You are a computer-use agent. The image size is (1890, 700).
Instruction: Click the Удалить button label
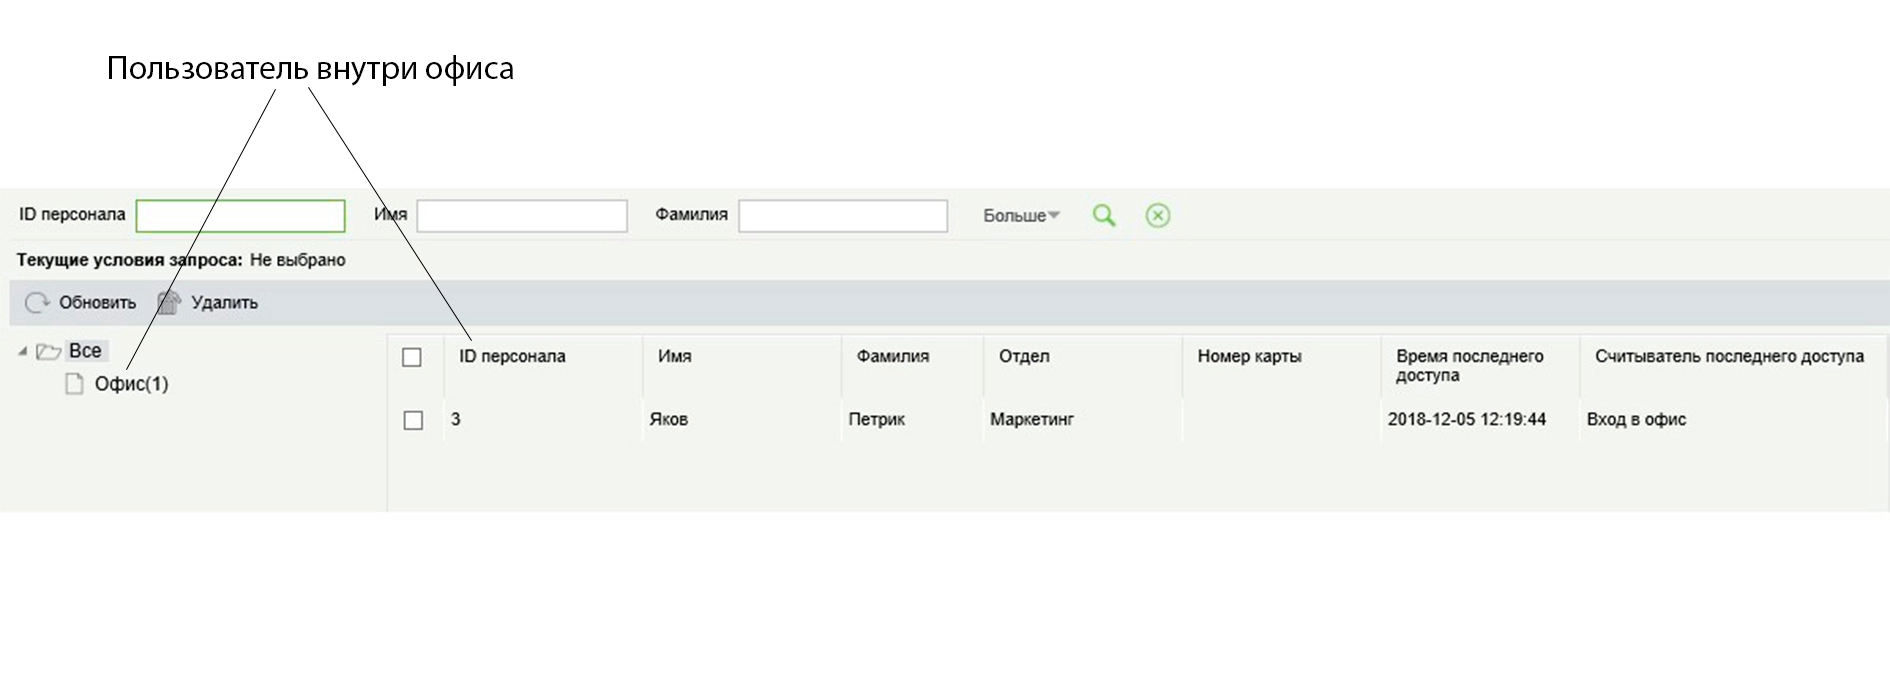(x=224, y=302)
